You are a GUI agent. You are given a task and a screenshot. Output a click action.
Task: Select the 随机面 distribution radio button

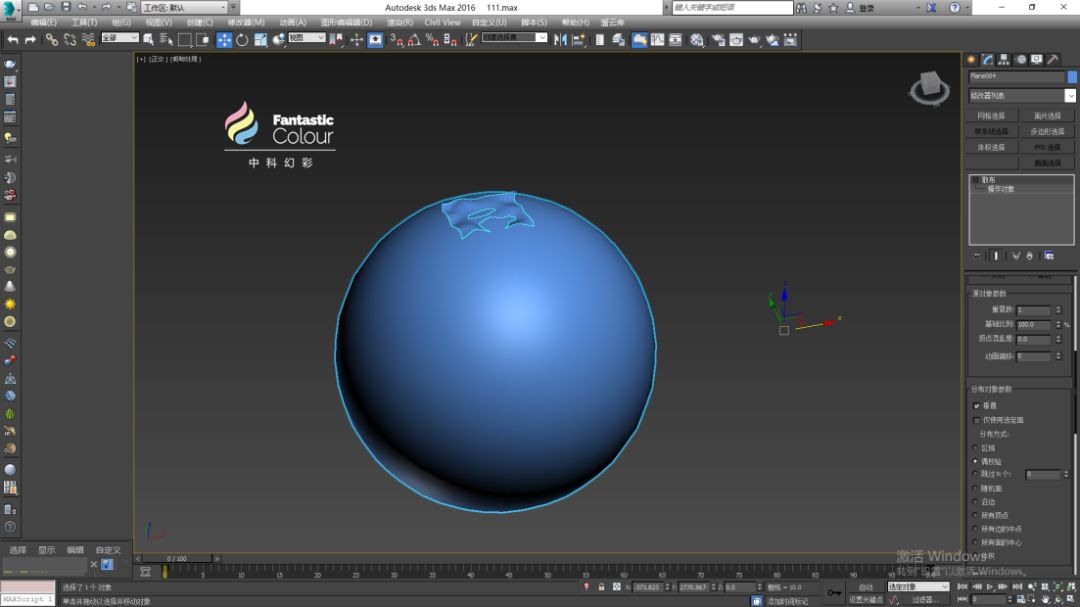point(977,488)
